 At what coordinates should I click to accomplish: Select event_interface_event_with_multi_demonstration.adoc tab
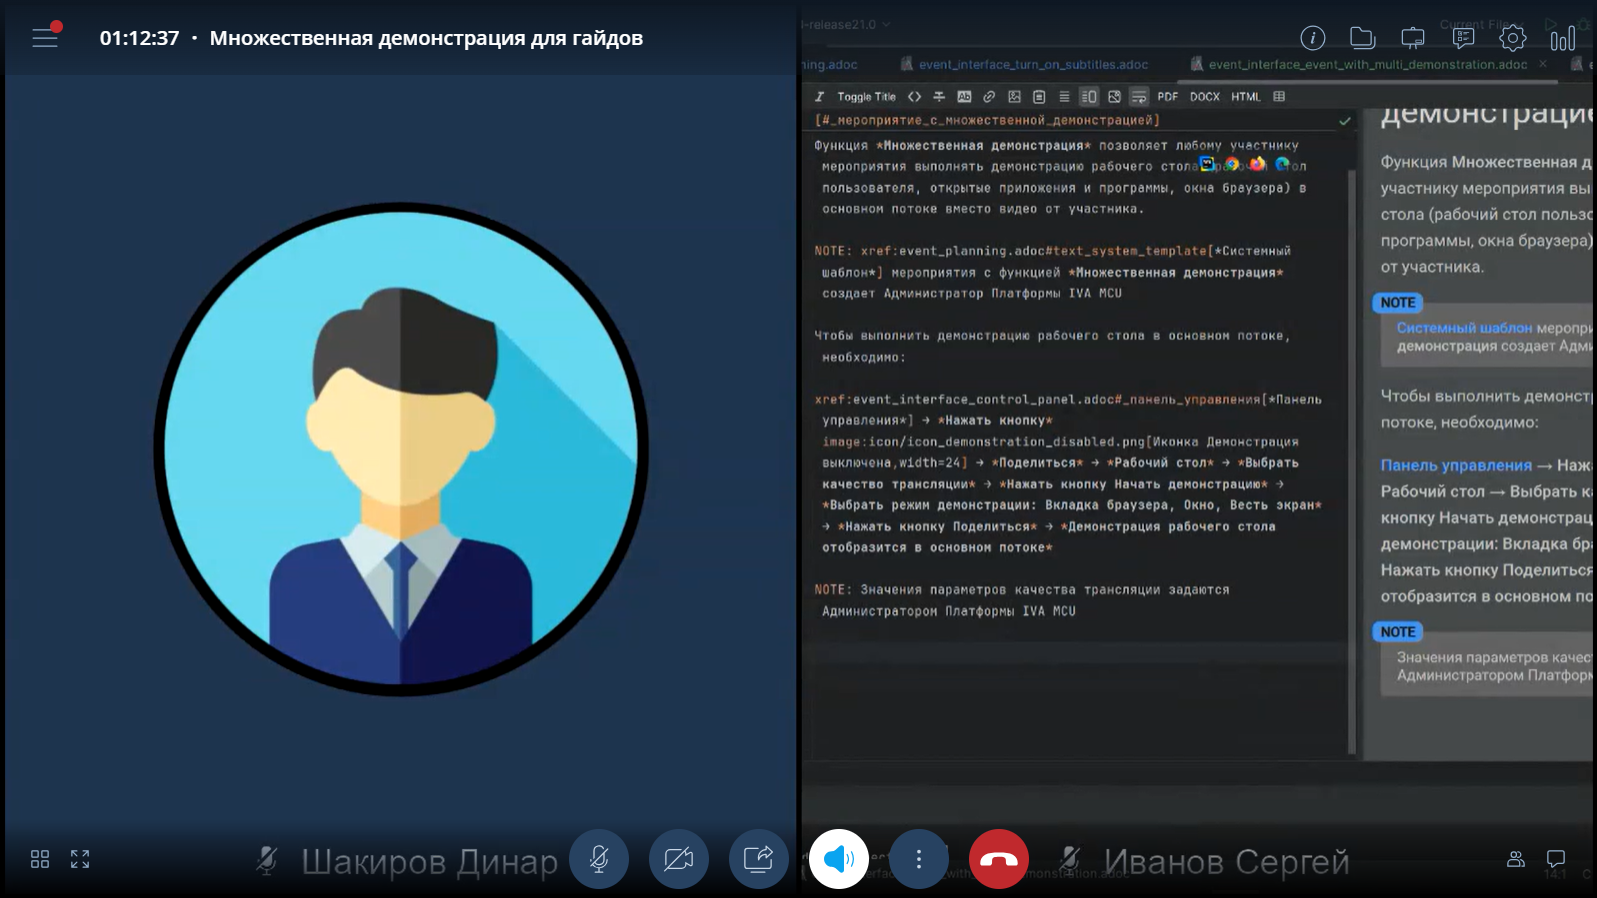(x=1367, y=64)
